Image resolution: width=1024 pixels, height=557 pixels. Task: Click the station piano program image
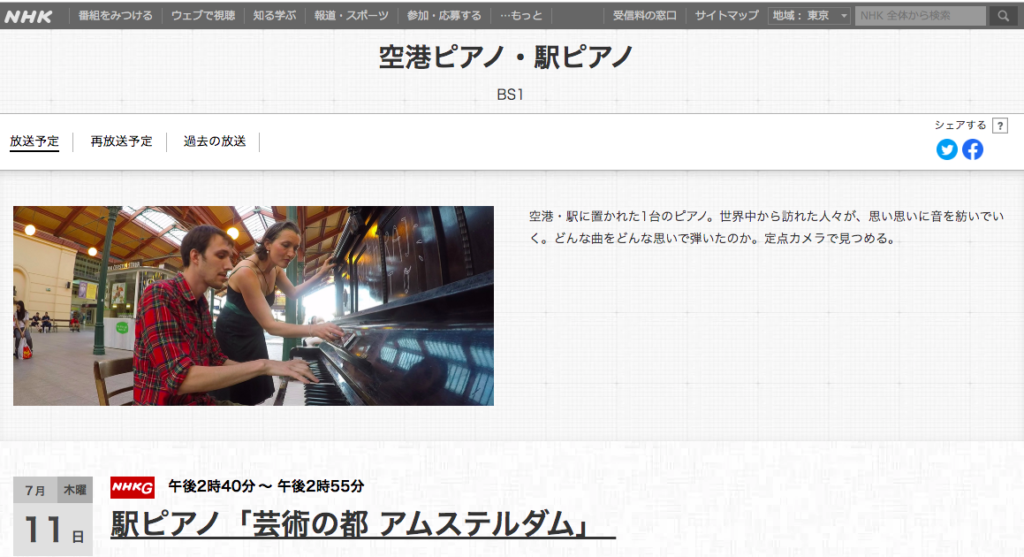253,306
